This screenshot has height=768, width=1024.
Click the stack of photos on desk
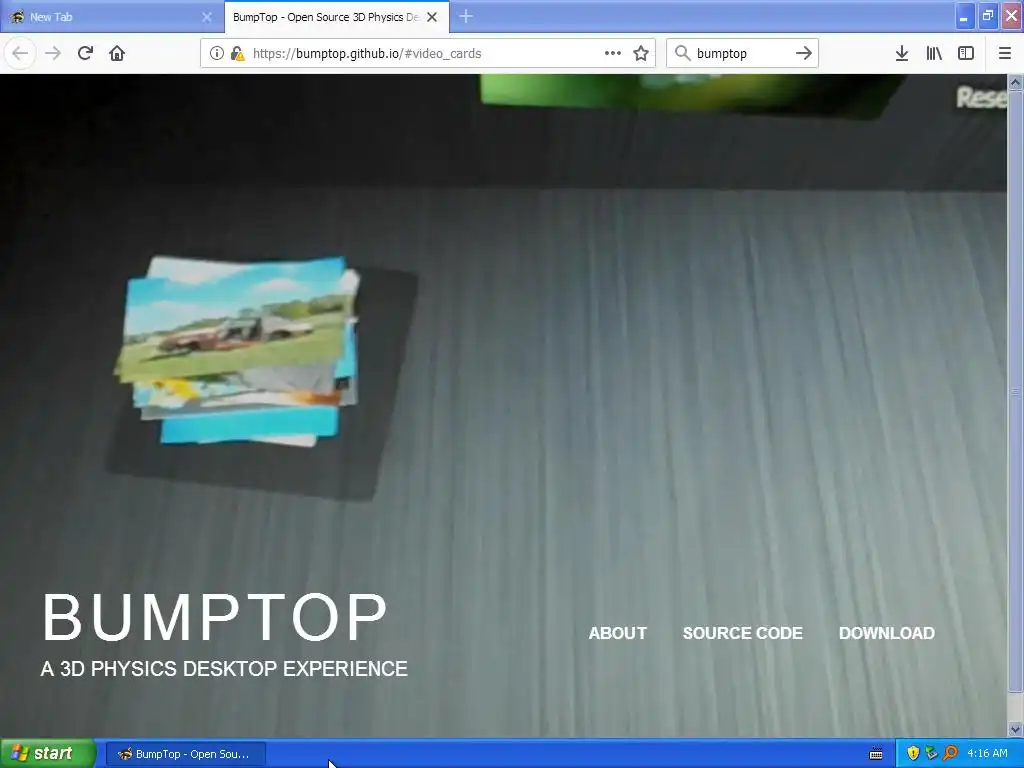click(239, 351)
